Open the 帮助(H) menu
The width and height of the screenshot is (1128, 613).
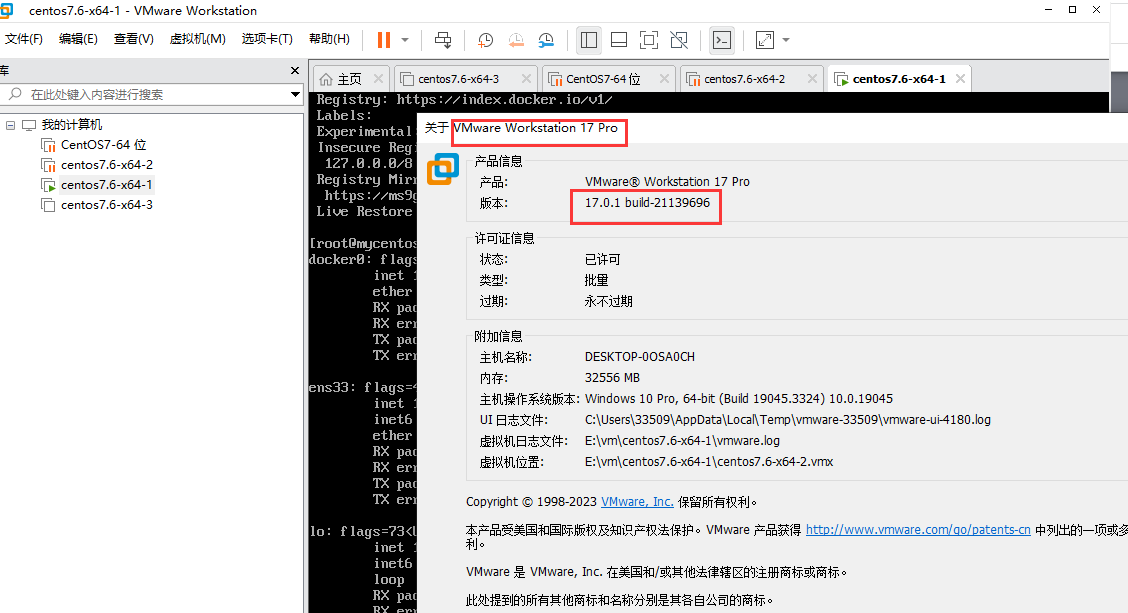(x=329, y=39)
